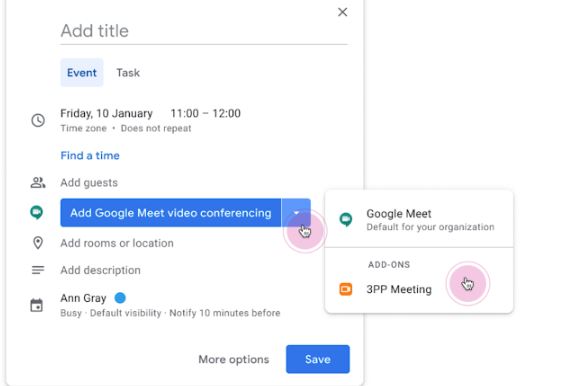Select the Event tab
The image size is (565, 386).
pyautogui.click(x=82, y=72)
